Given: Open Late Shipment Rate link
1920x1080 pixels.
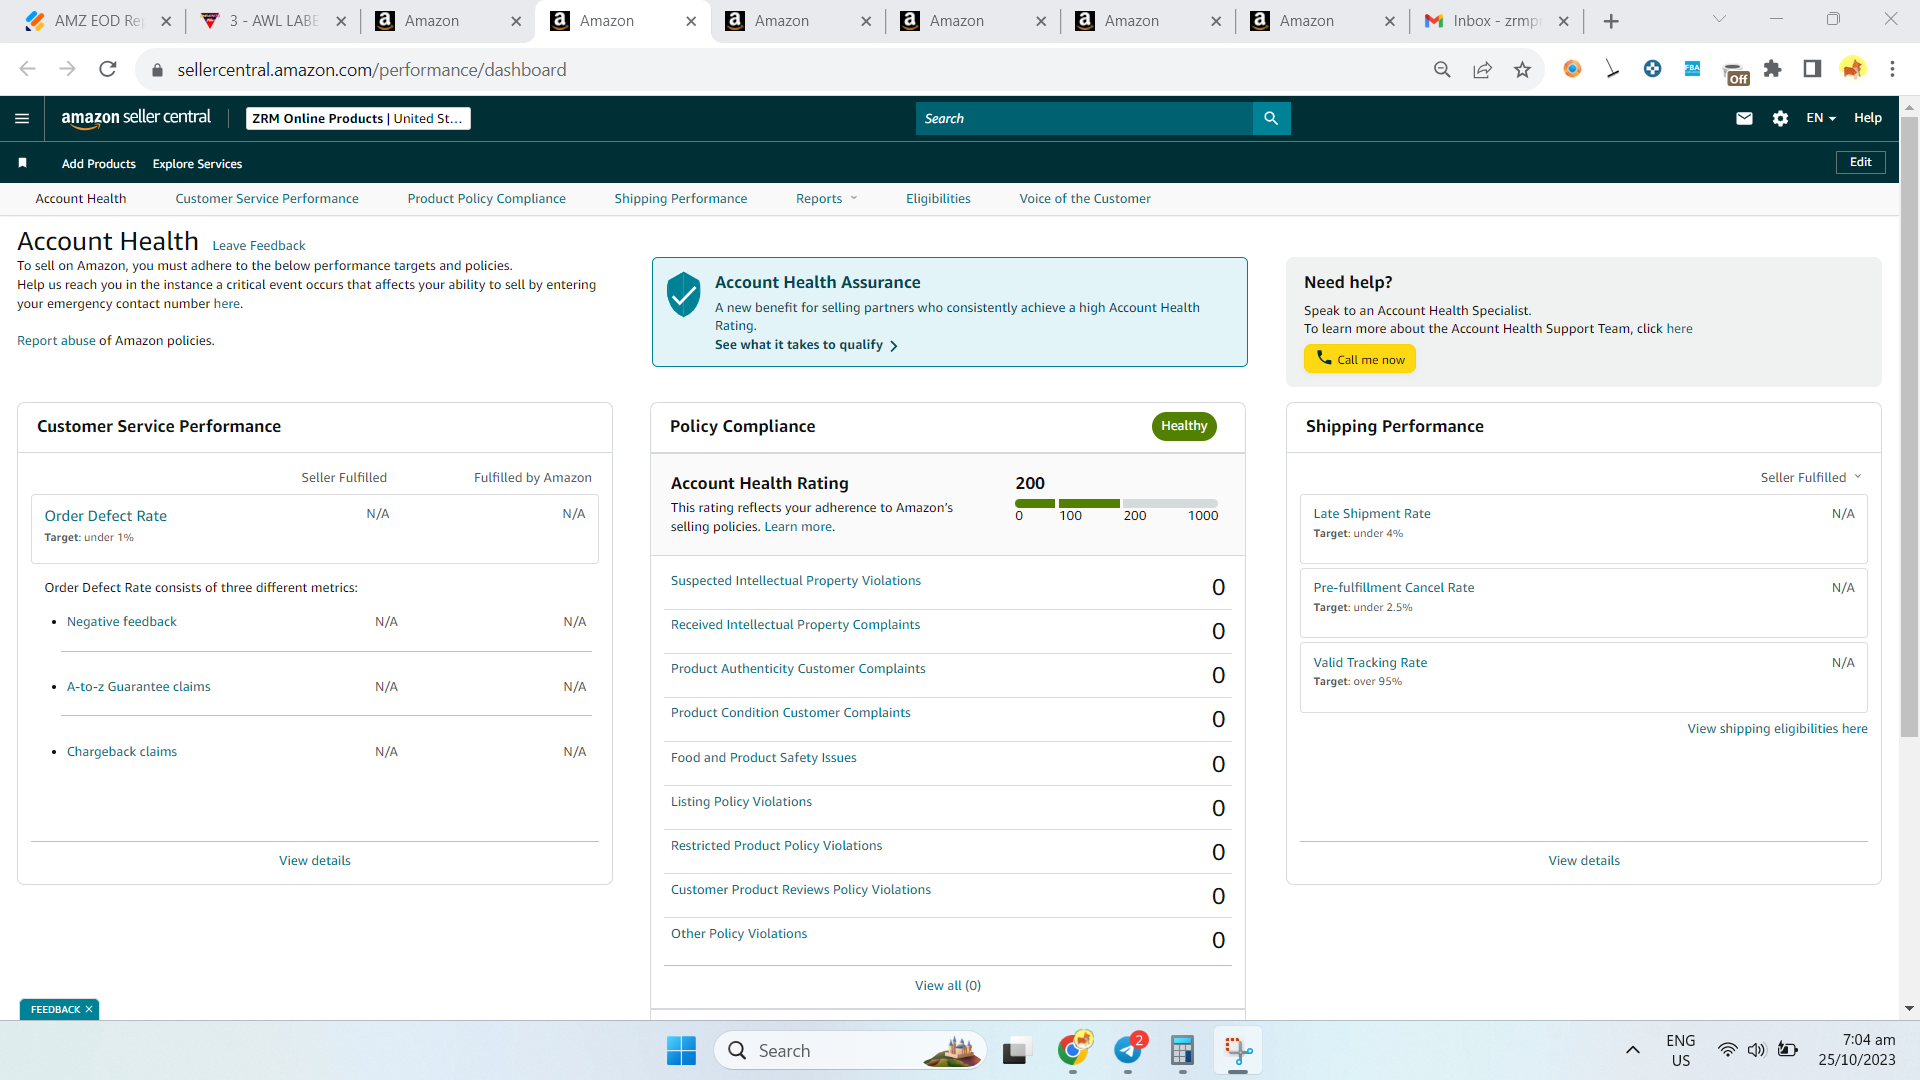Looking at the screenshot, I should click(x=1372, y=513).
